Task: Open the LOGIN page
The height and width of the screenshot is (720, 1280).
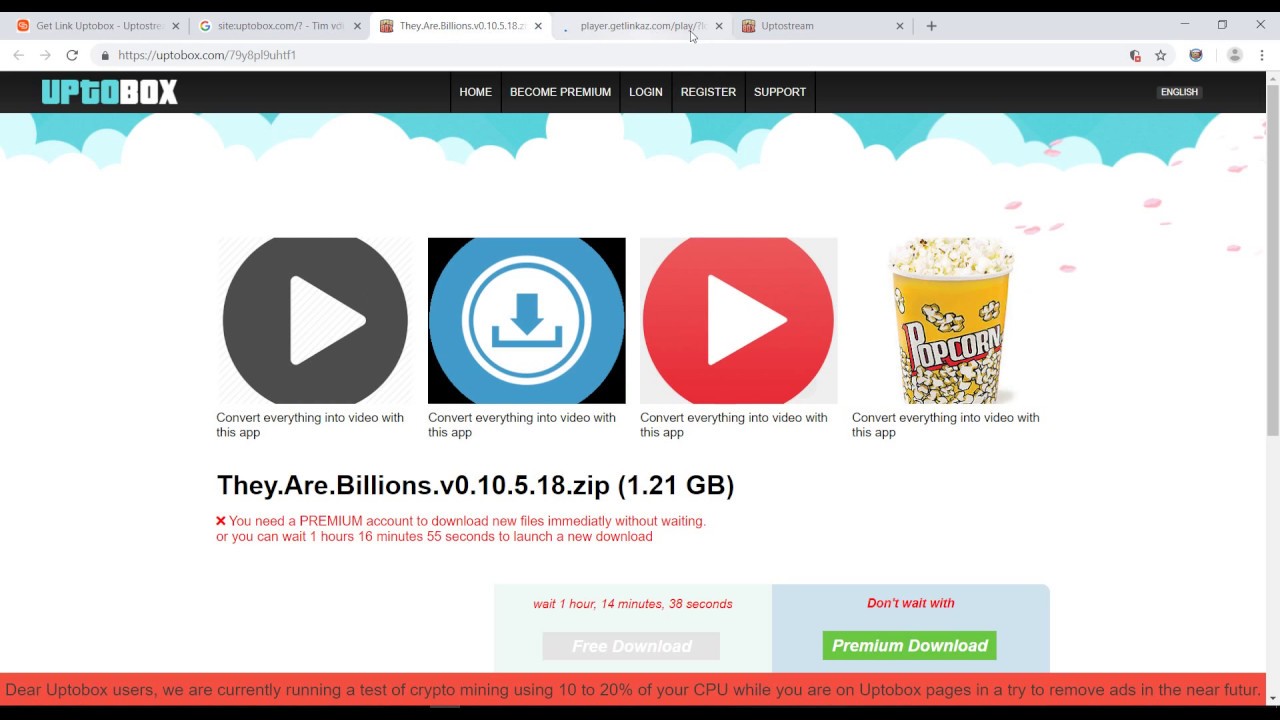Action: pyautogui.click(x=645, y=92)
